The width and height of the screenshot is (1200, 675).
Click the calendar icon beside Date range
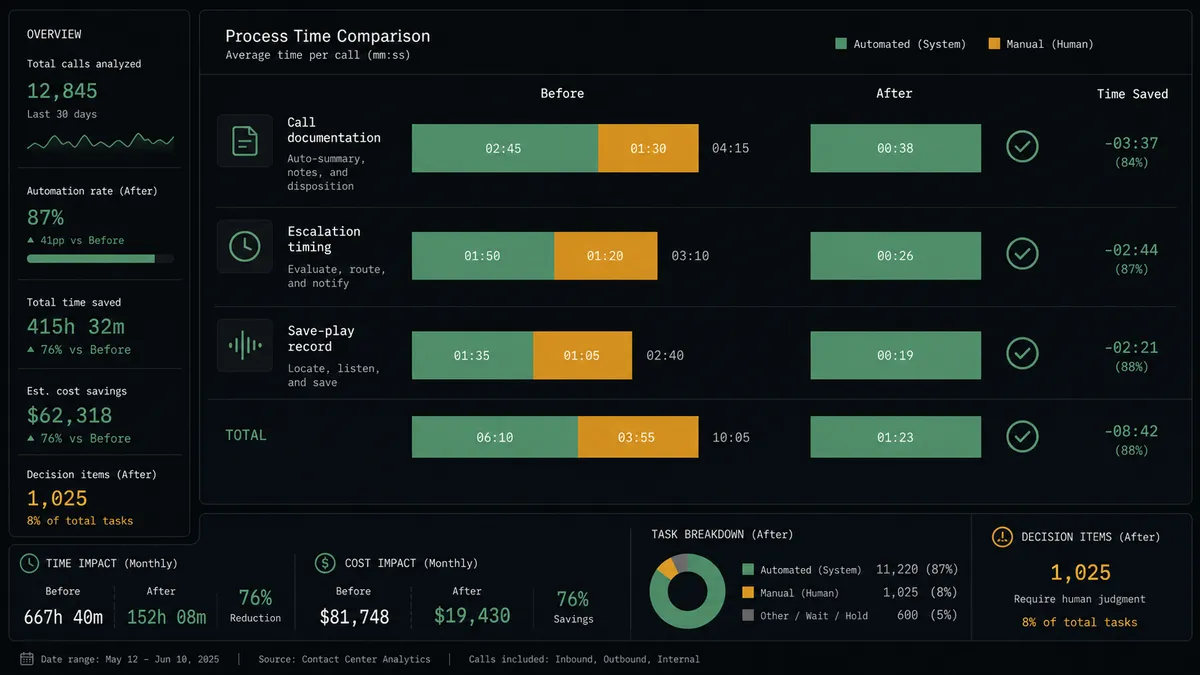pyautogui.click(x=27, y=659)
